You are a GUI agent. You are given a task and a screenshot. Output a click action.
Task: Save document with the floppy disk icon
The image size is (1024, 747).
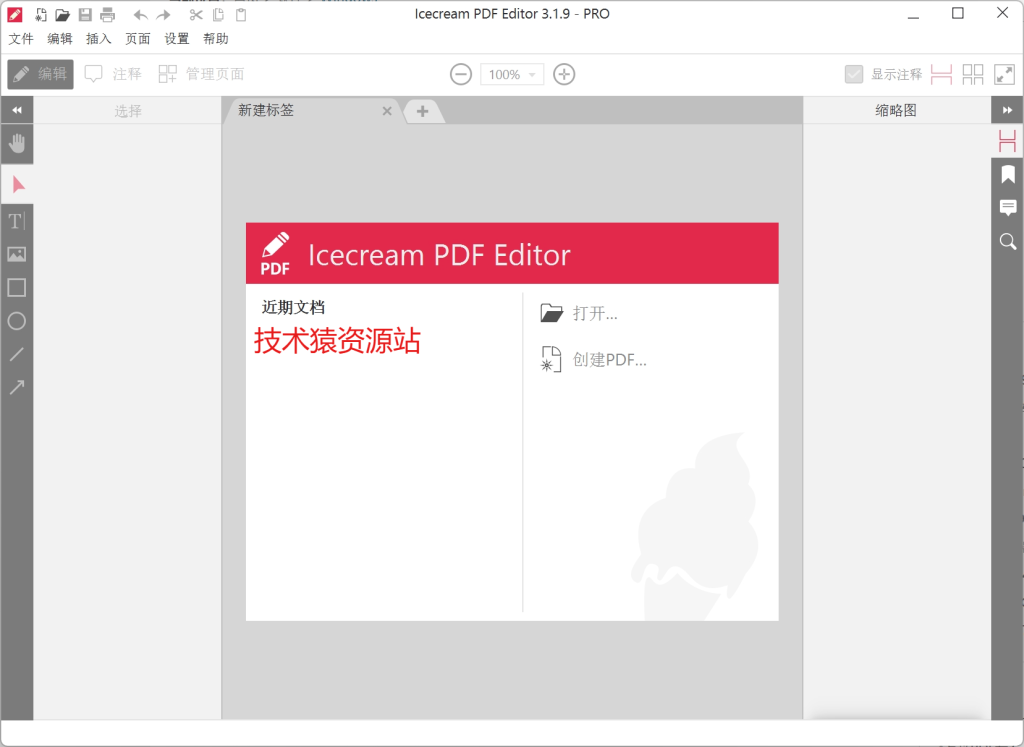click(x=85, y=14)
